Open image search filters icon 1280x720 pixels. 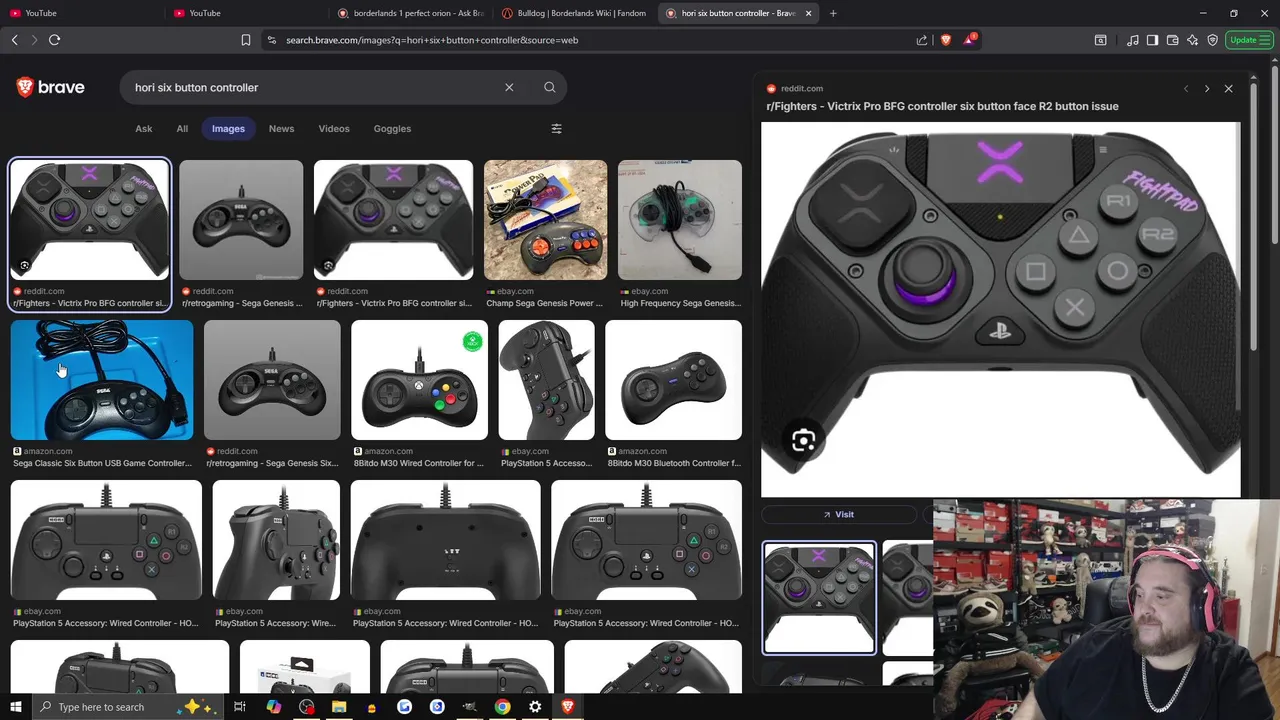(x=557, y=128)
